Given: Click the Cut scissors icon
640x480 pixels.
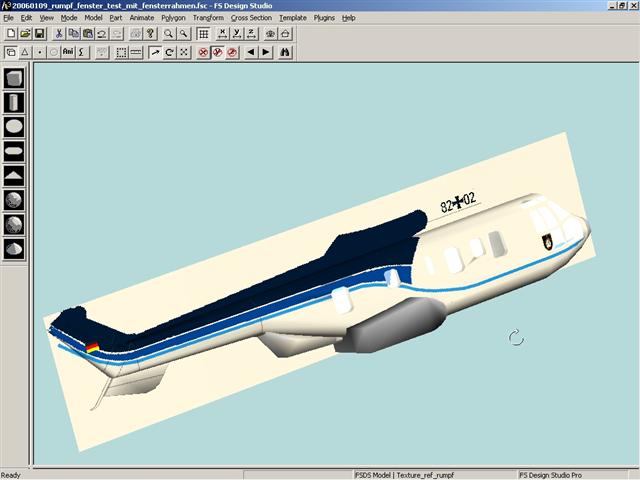Looking at the screenshot, I should [59, 34].
